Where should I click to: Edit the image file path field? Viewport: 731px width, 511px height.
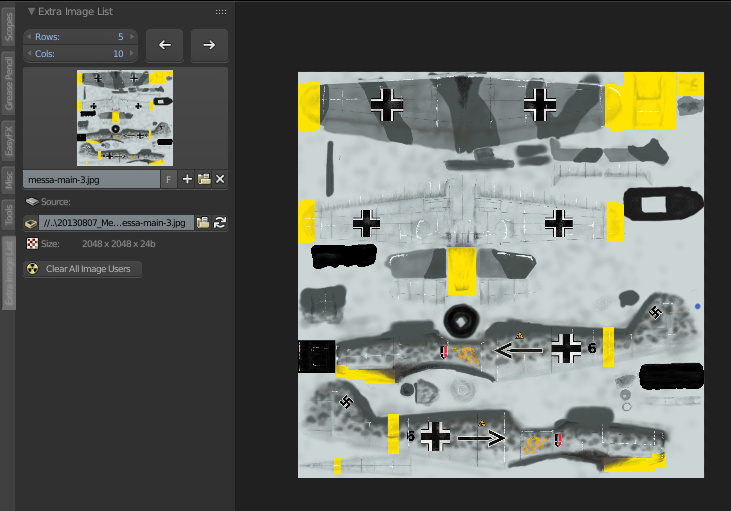click(116, 223)
